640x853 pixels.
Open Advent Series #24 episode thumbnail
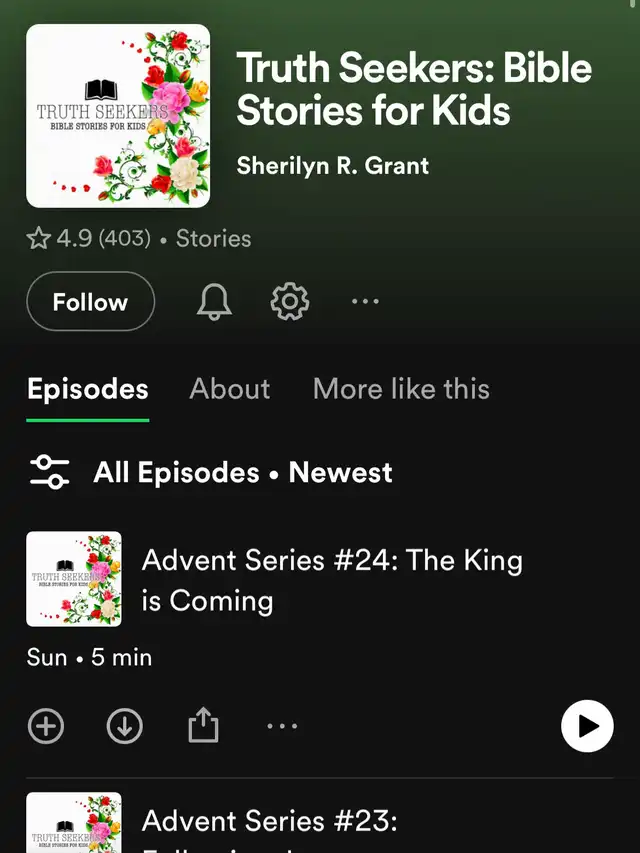tap(74, 579)
